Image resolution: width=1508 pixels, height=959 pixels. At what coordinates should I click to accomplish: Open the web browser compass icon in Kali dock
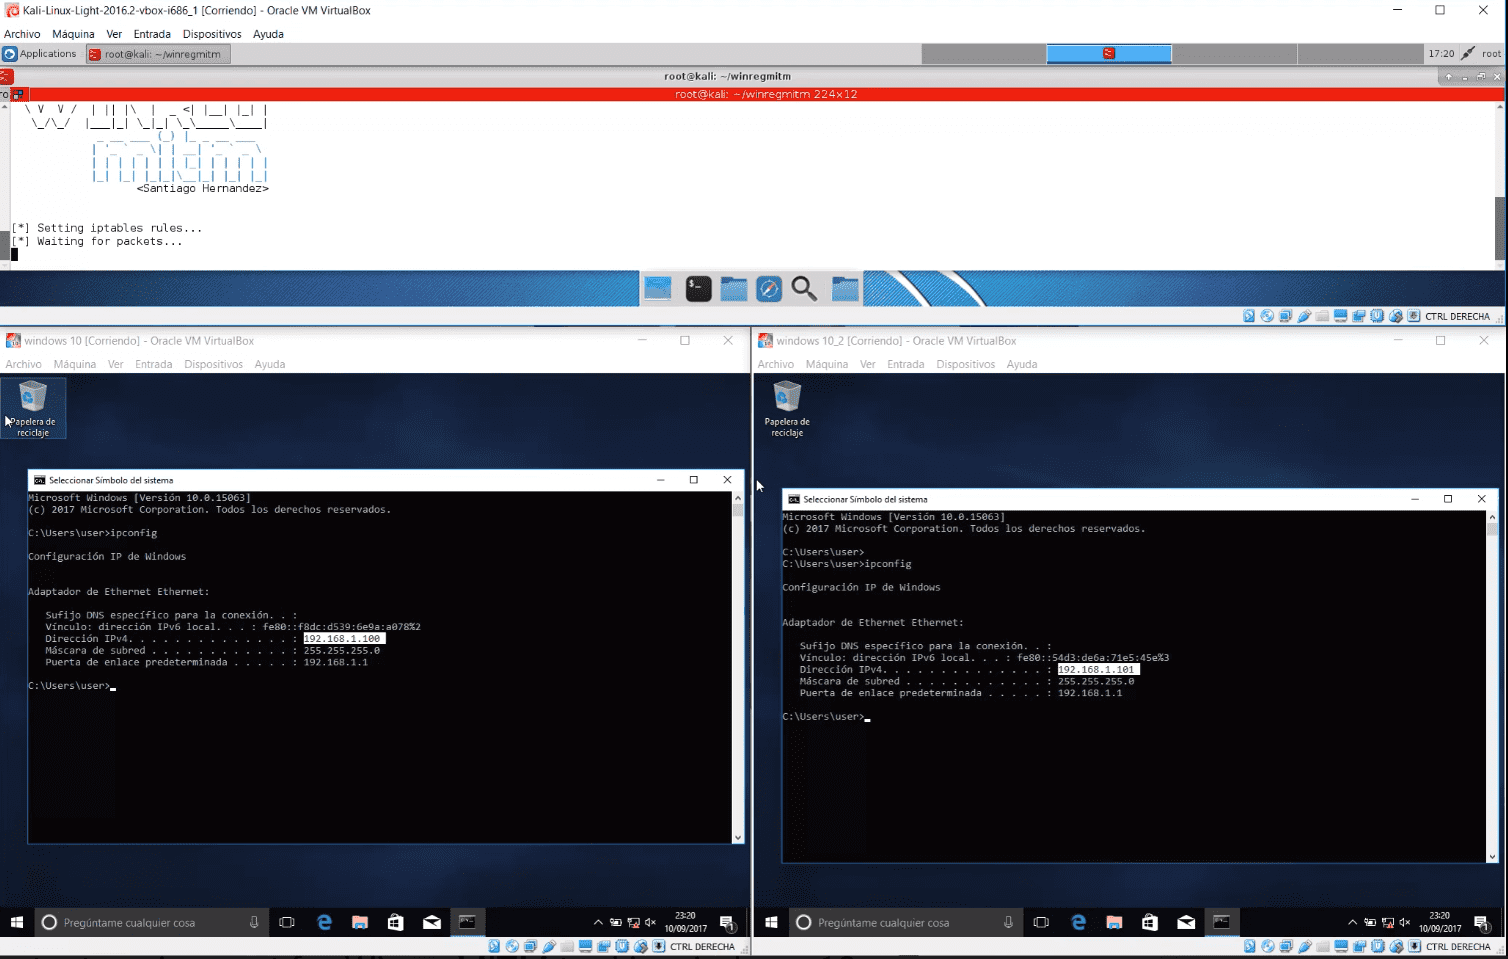click(x=768, y=289)
